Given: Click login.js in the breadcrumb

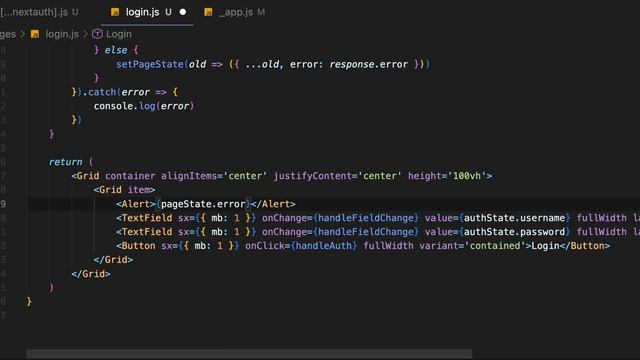Looking at the screenshot, I should (x=62, y=34).
